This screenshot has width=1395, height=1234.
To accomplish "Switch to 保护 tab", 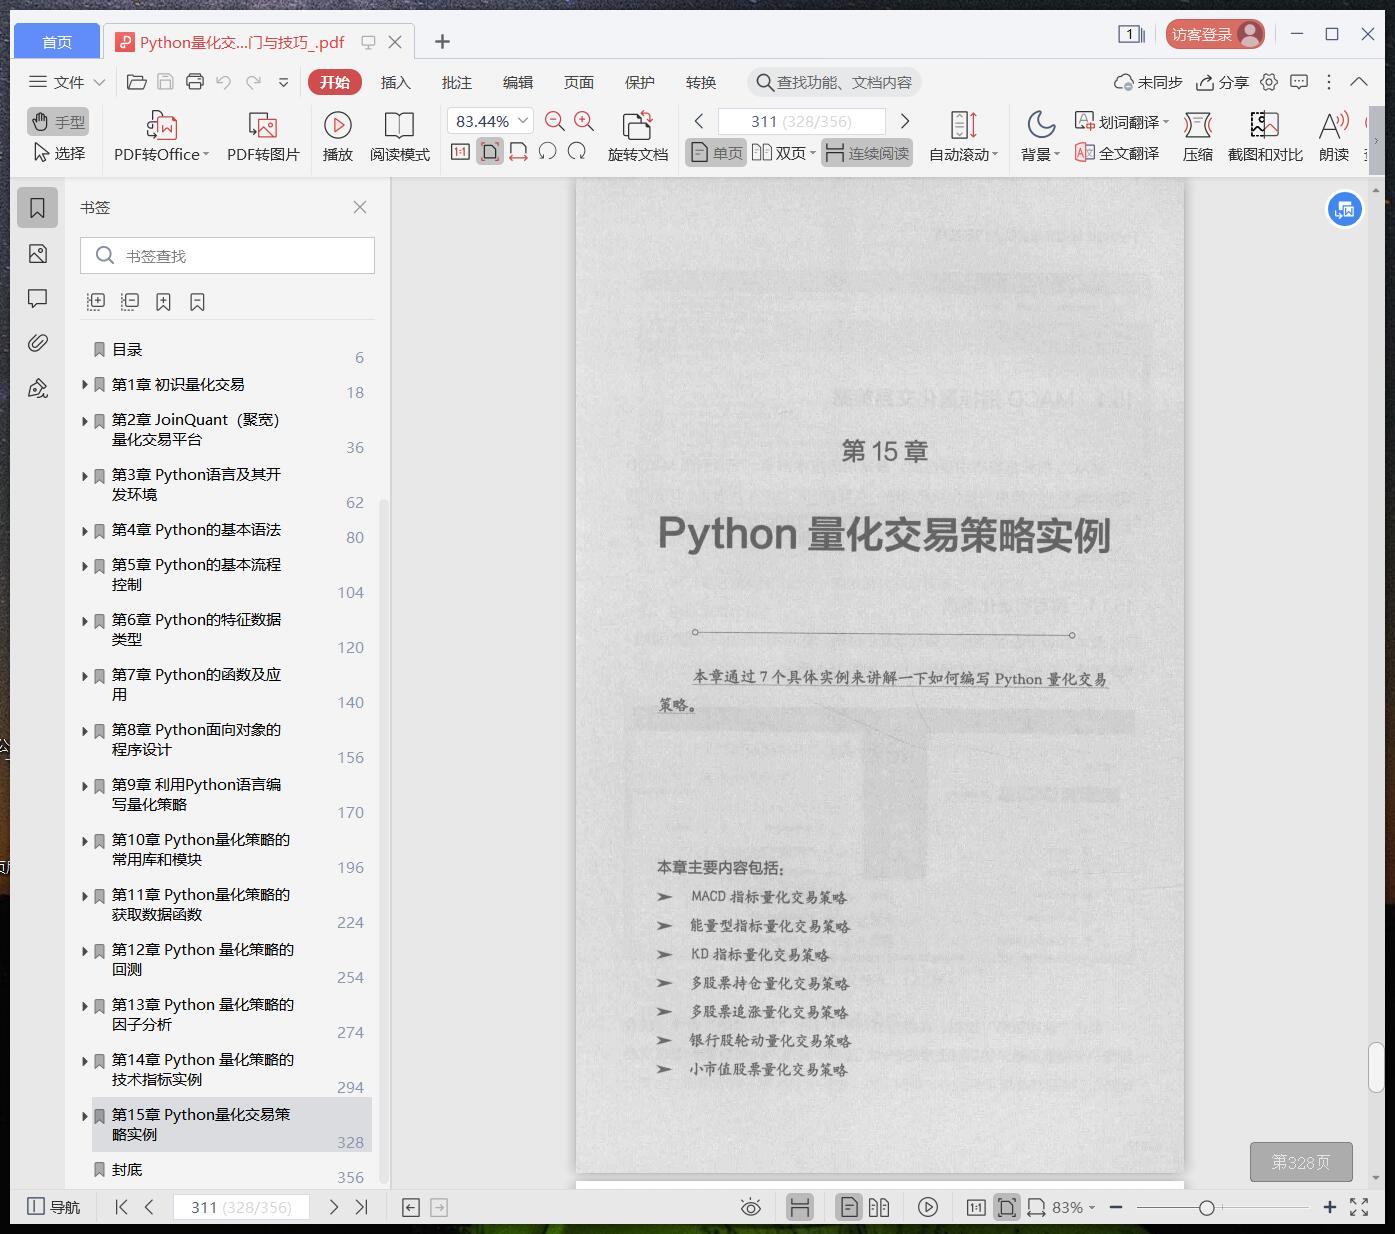I will click(x=640, y=82).
